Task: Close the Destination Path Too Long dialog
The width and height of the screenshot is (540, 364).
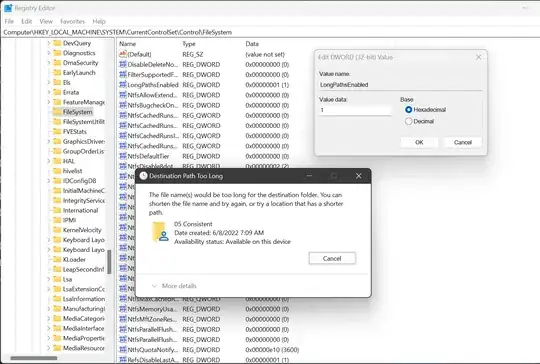Action: pyautogui.click(x=359, y=176)
